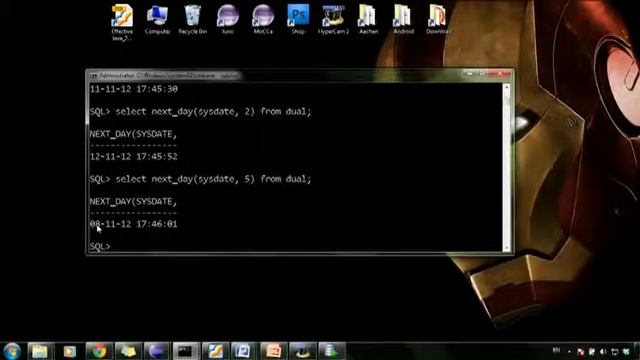
Task: Click the query line with next_day(sysdate, 2)
Action: pos(200,111)
